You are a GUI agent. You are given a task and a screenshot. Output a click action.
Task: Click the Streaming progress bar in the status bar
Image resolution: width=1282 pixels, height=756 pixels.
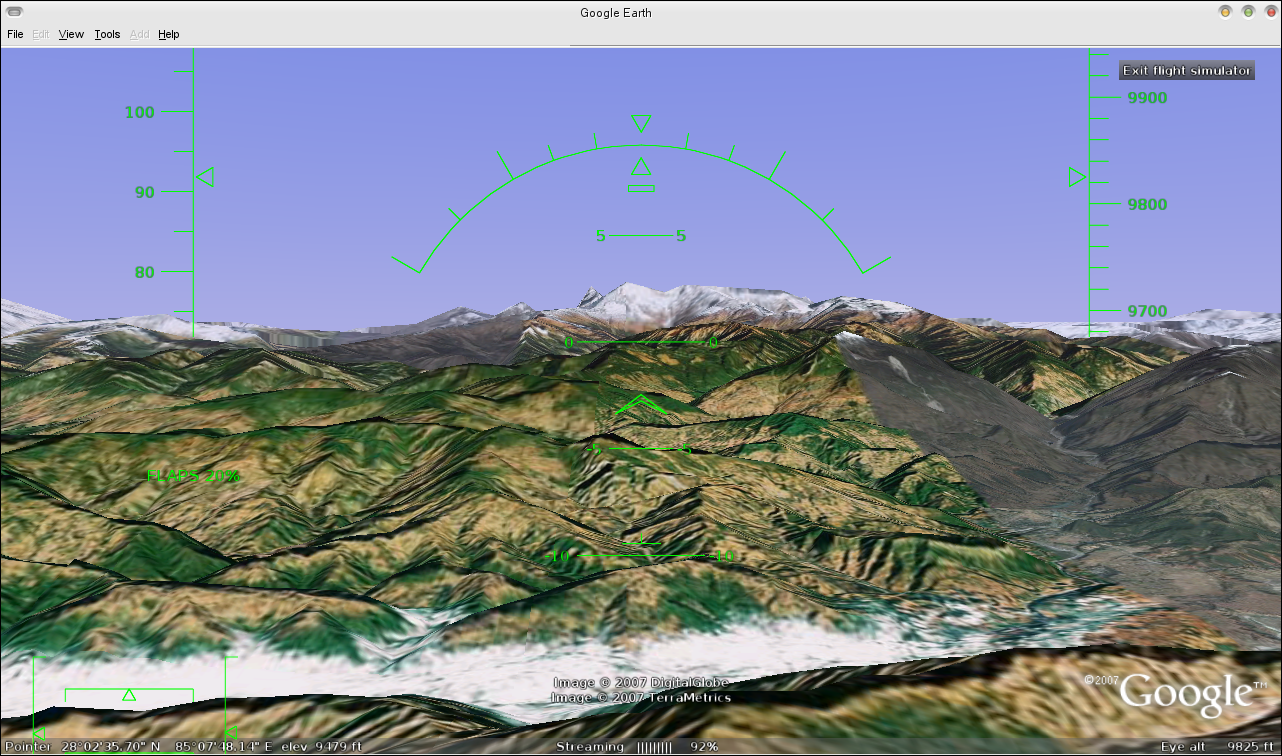[x=655, y=747]
